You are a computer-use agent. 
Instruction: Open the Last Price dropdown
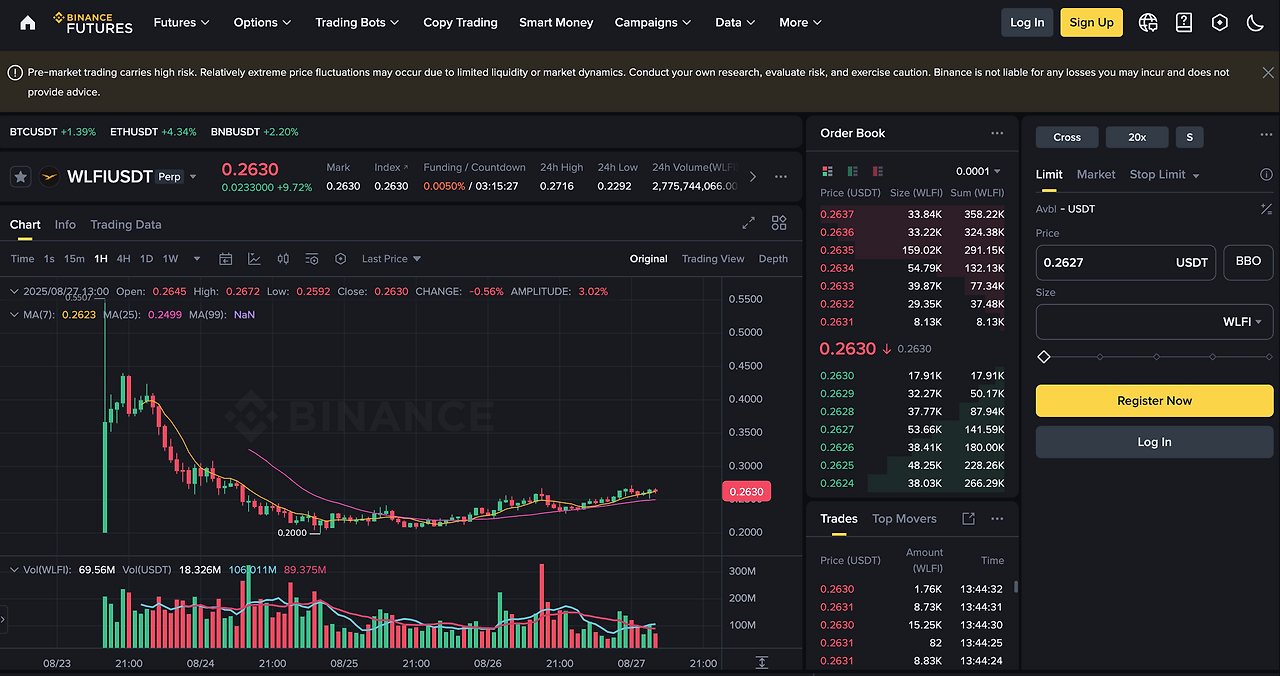pos(391,259)
